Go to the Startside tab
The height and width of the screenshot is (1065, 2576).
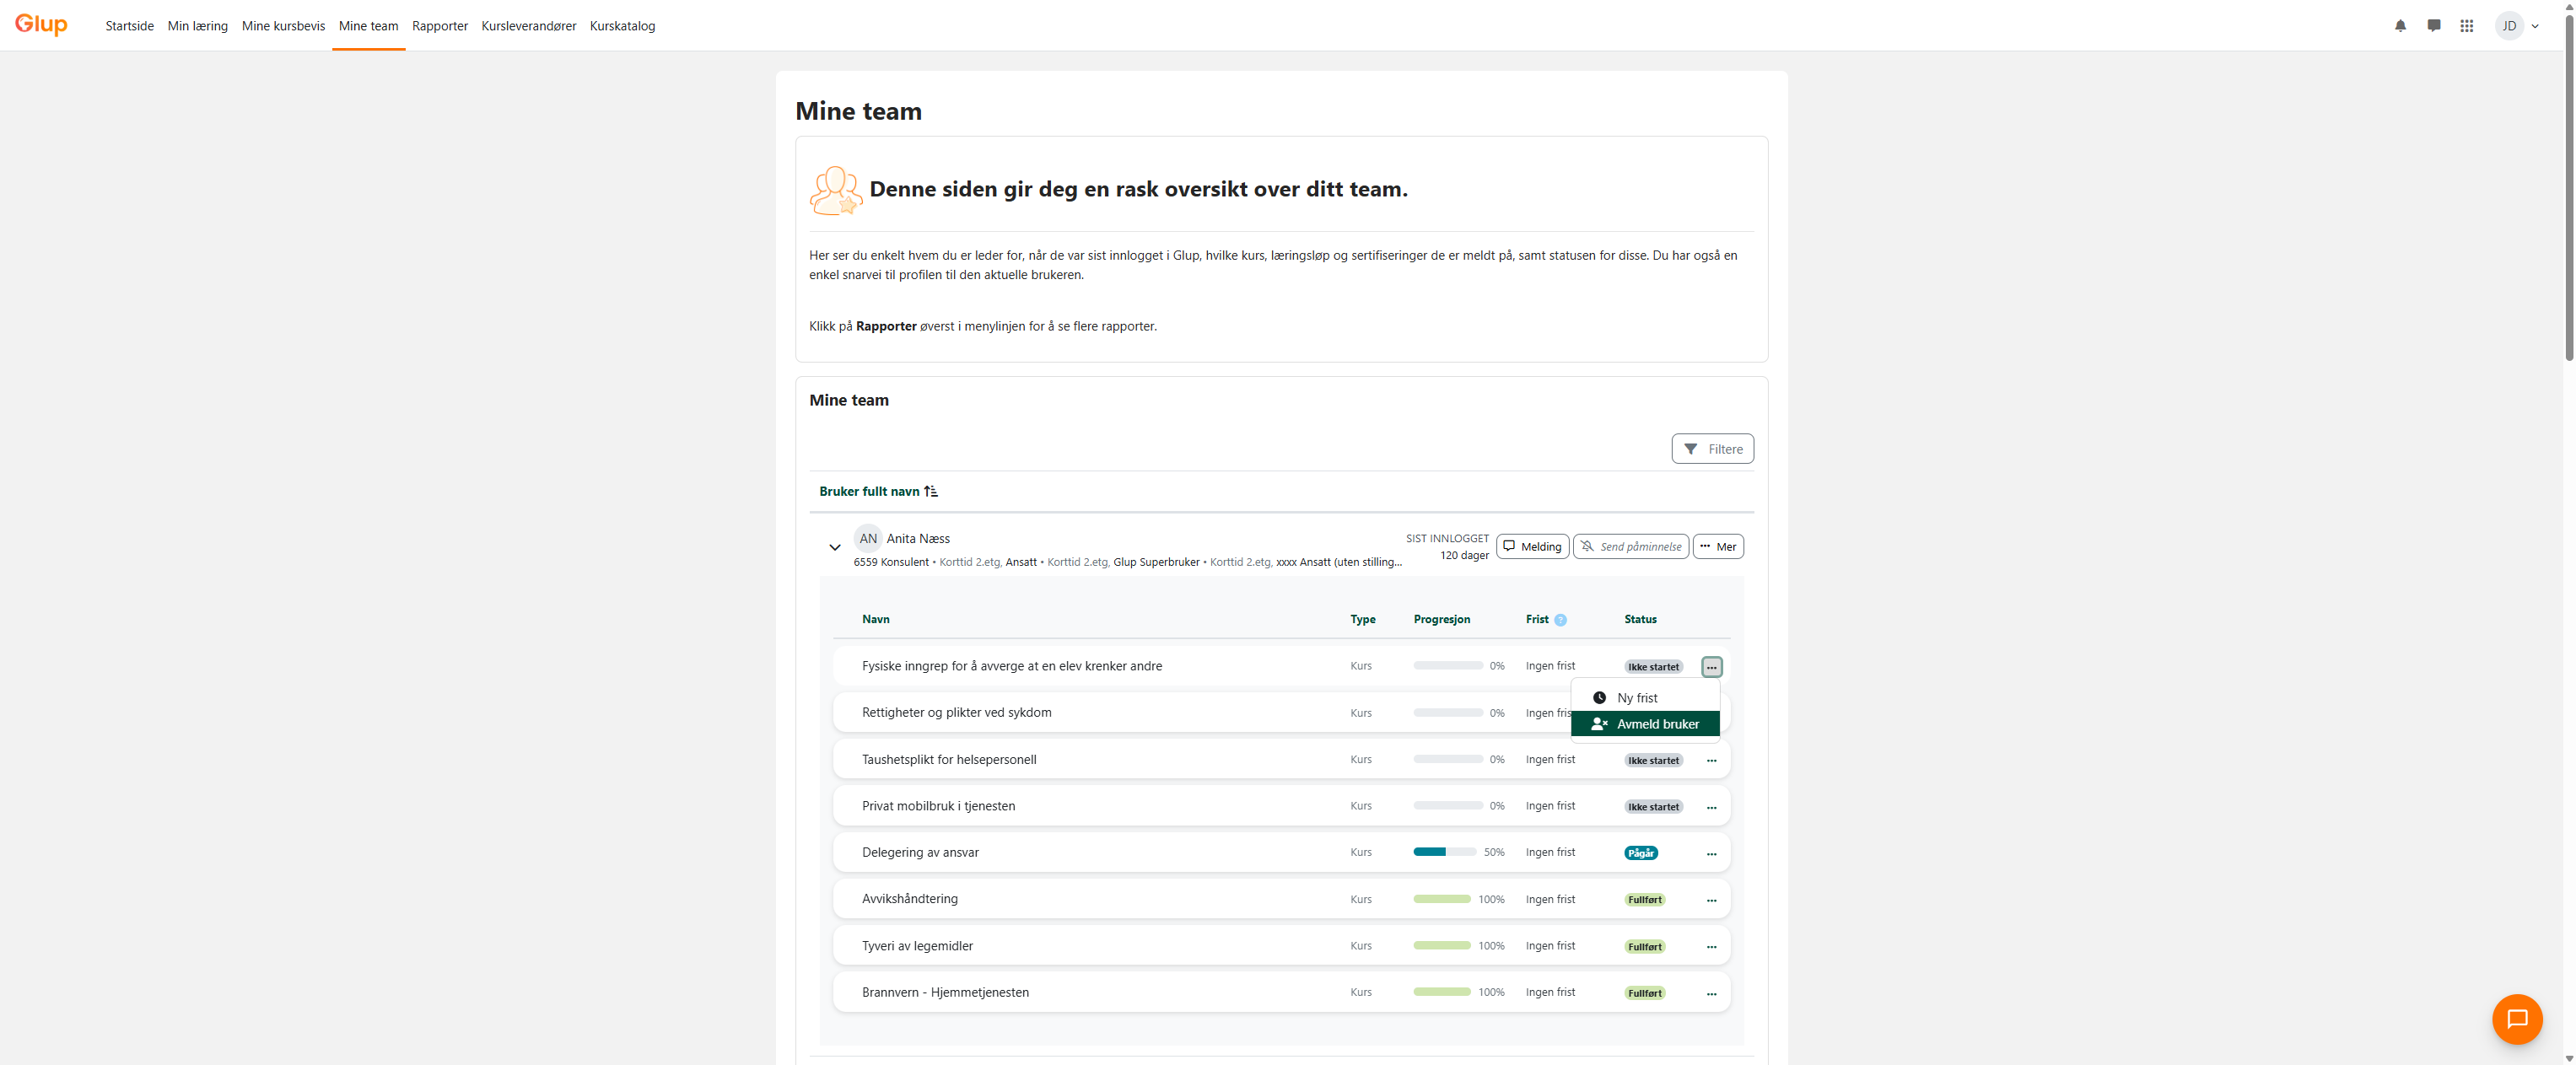(x=129, y=26)
